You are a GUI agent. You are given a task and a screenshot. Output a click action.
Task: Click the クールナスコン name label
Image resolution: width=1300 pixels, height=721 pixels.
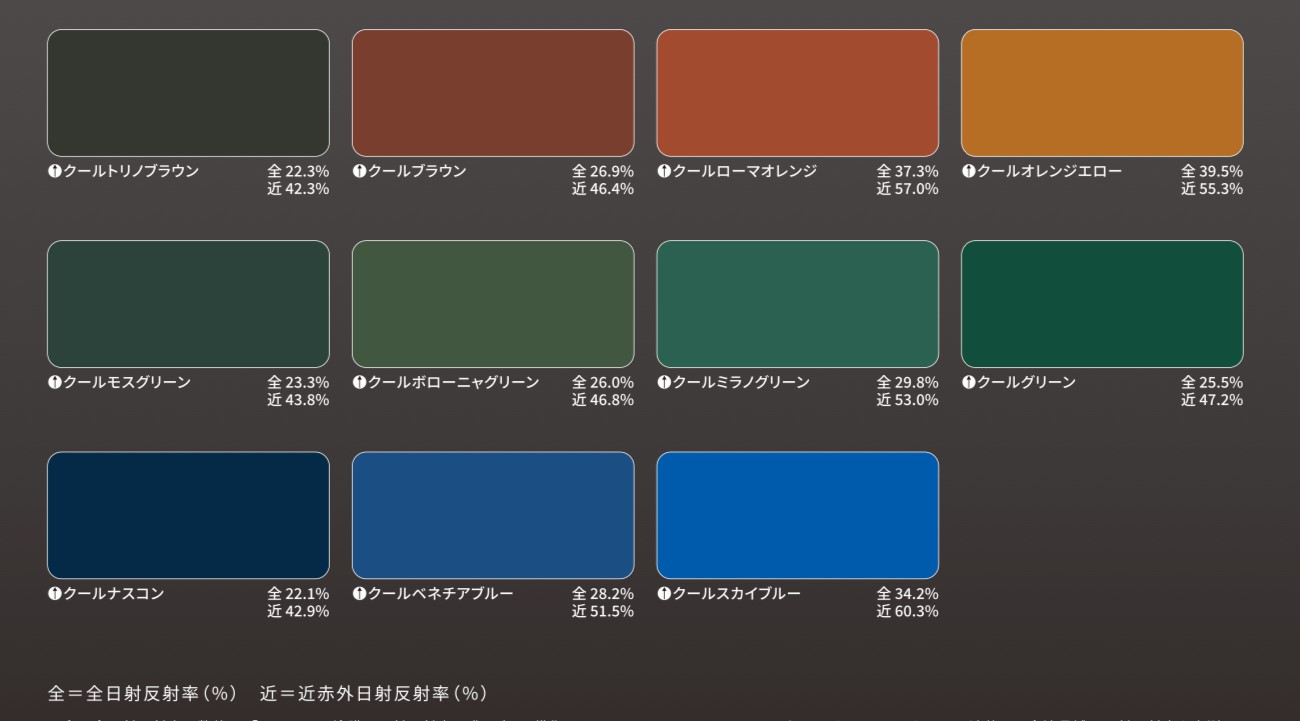[113, 594]
